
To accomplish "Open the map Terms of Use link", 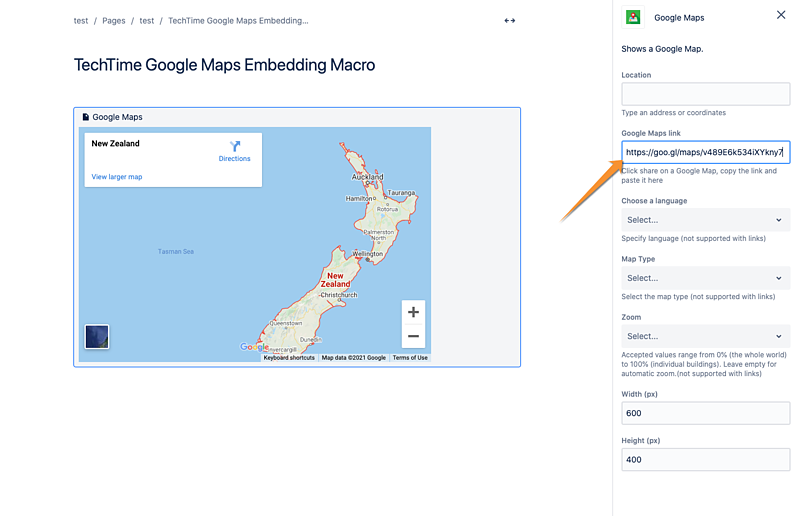I will 410,358.
